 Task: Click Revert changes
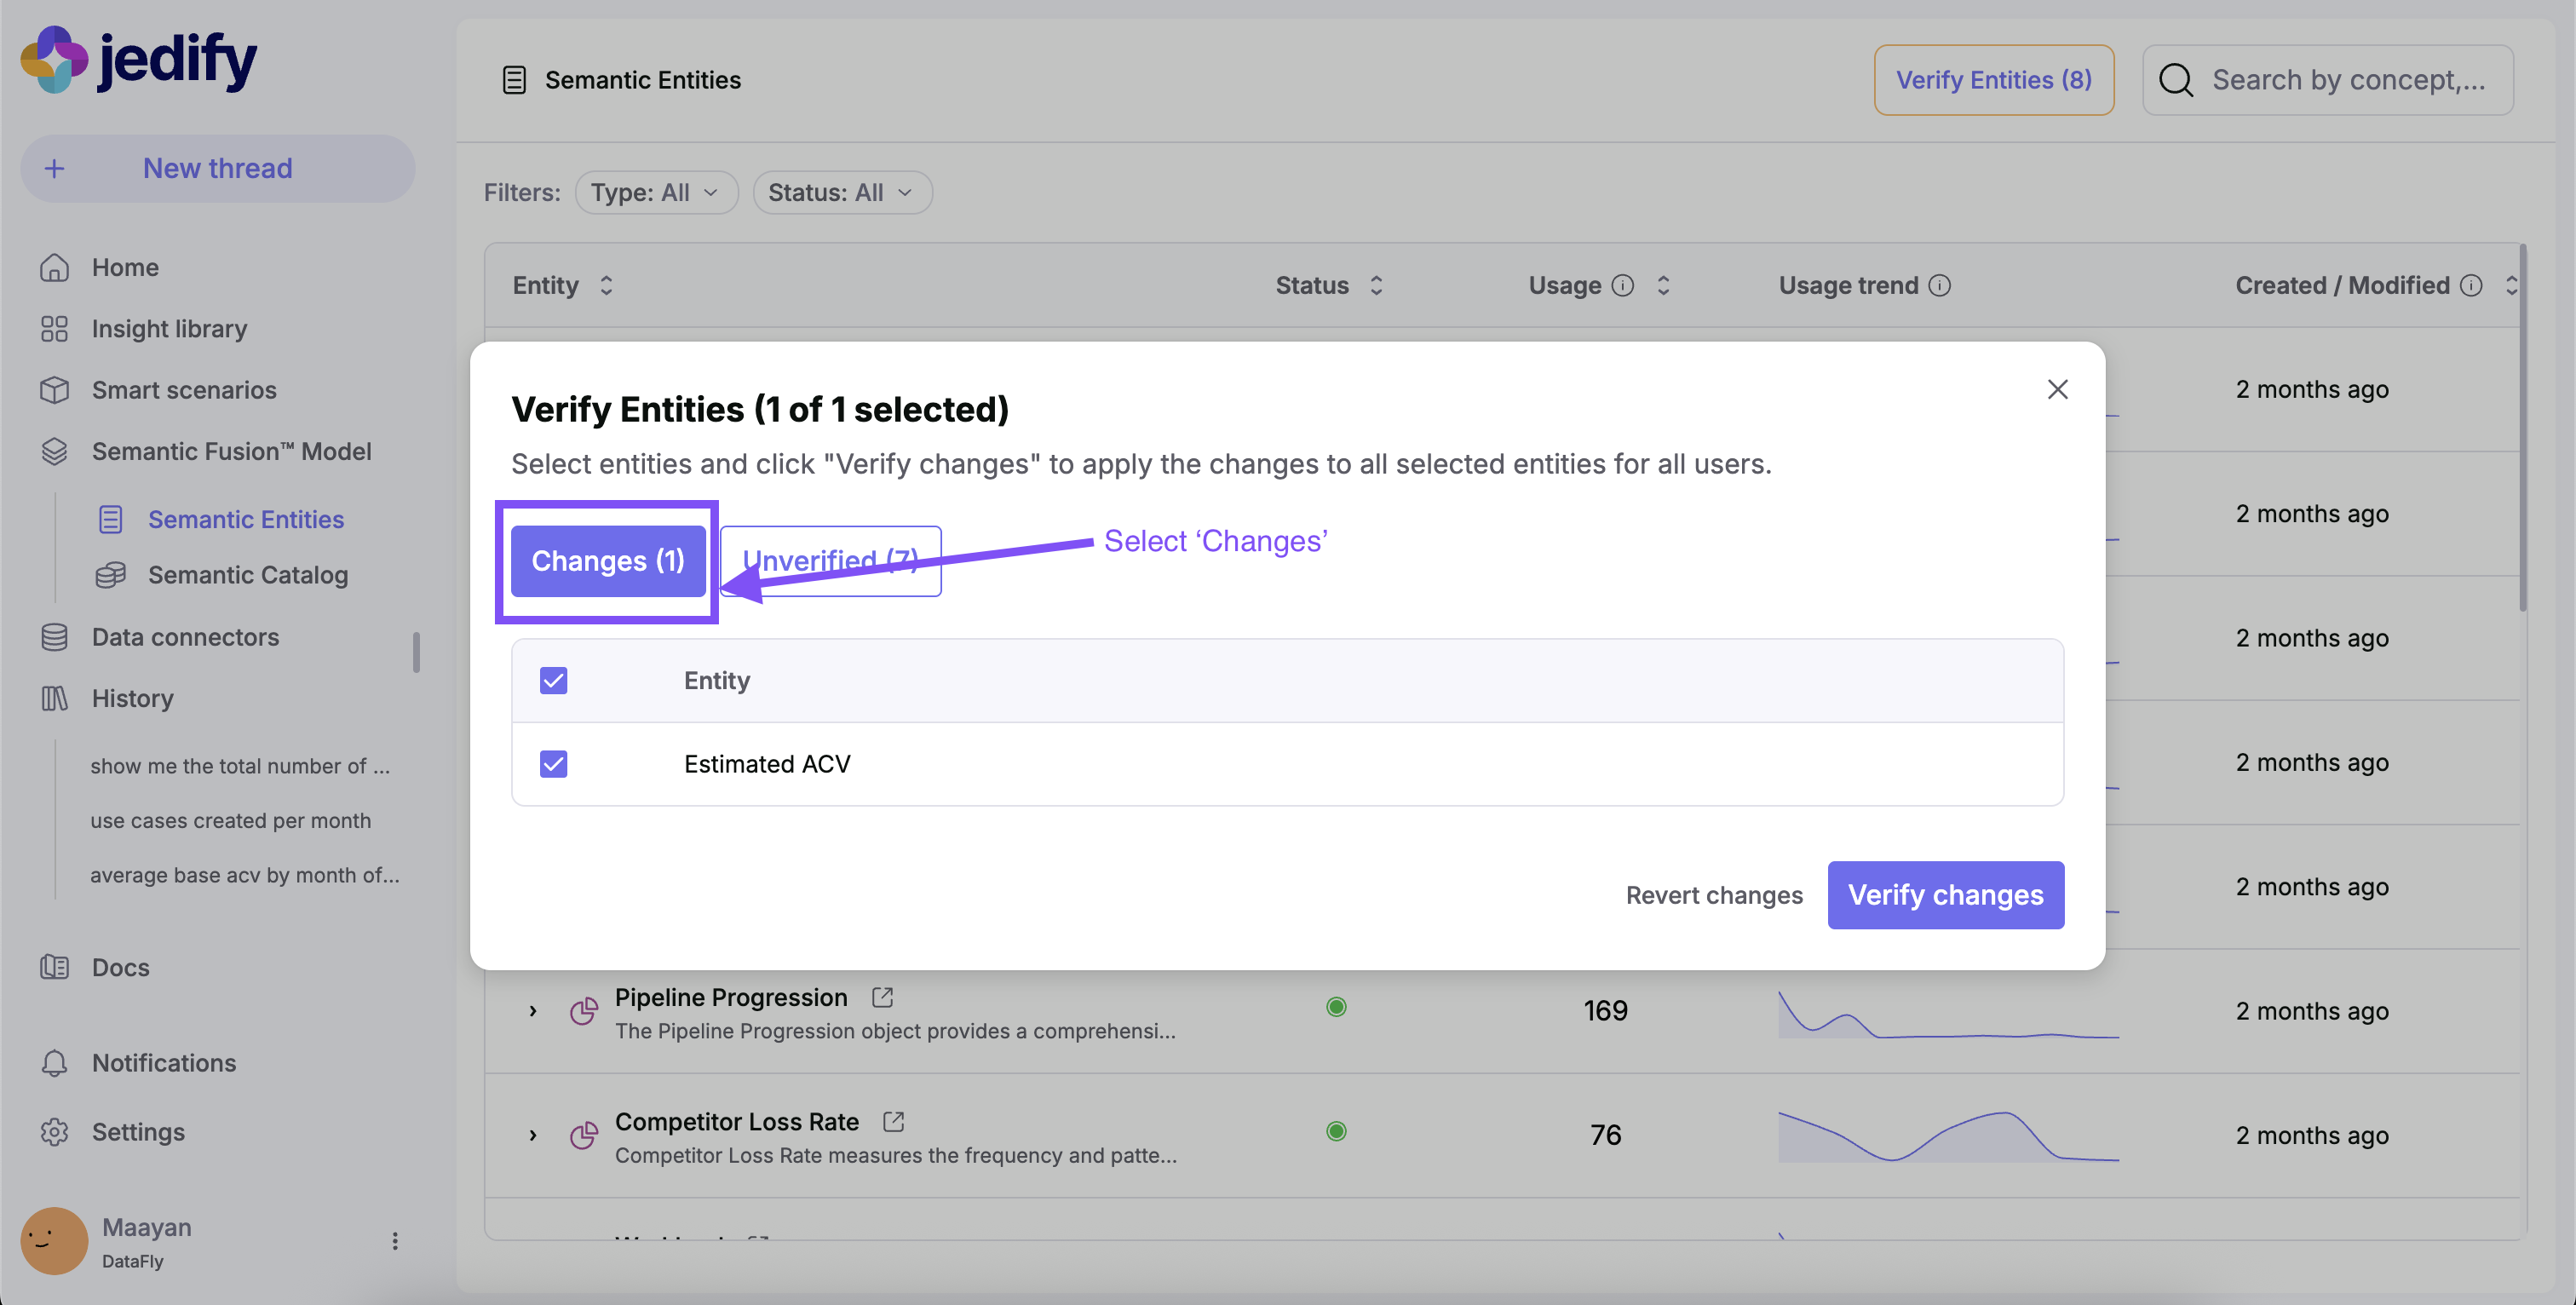coord(1714,895)
